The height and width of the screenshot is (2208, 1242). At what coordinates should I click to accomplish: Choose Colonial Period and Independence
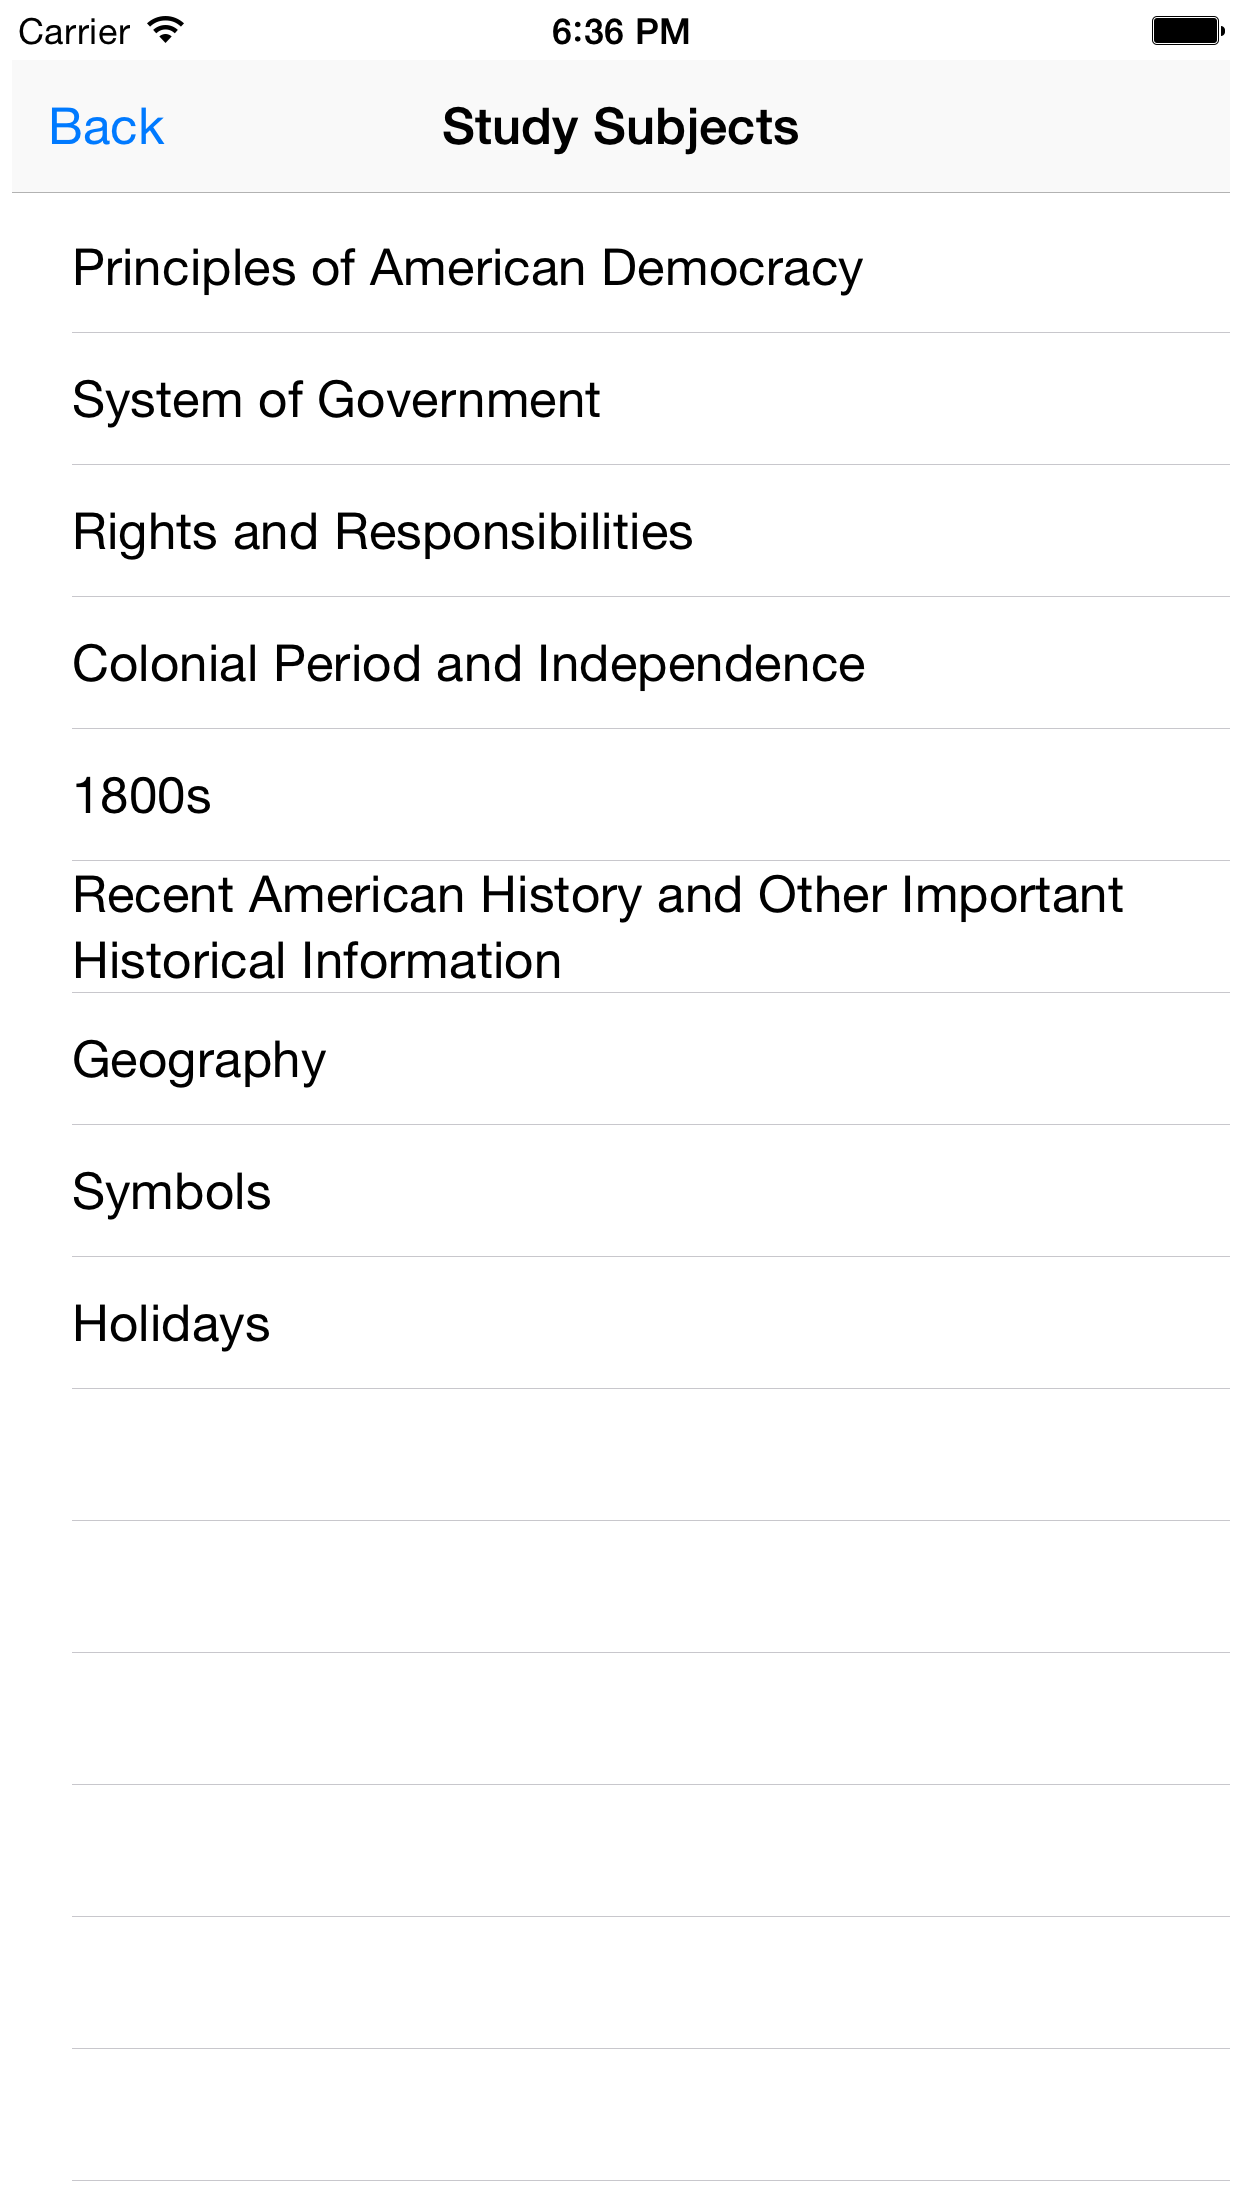tap(621, 663)
